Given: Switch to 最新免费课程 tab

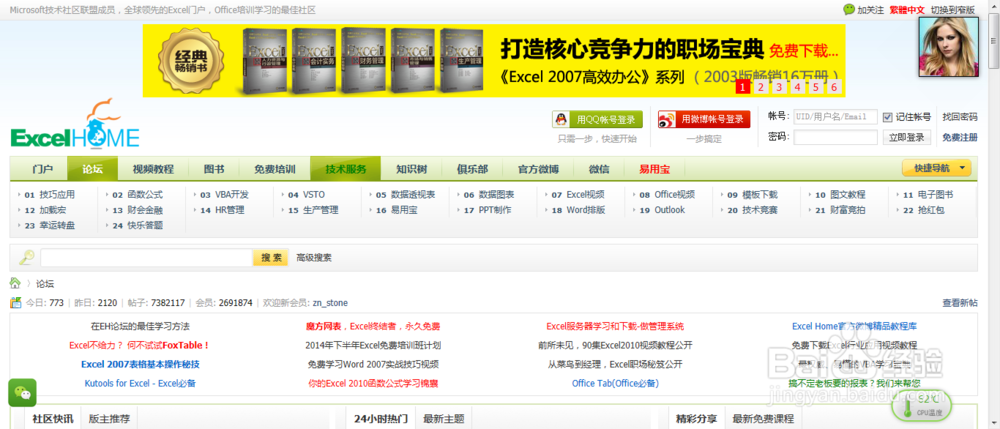Looking at the screenshot, I should click(x=763, y=419).
